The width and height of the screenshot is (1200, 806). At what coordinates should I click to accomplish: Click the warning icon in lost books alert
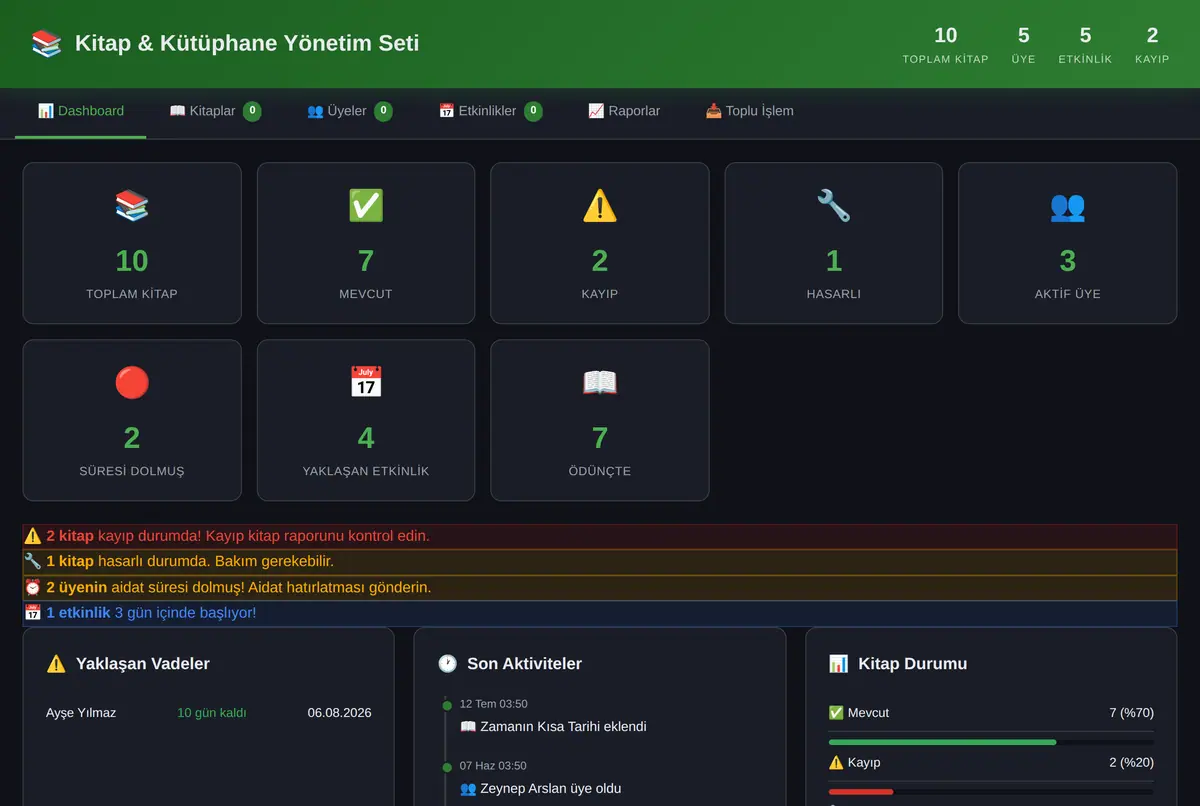click(x=33, y=536)
